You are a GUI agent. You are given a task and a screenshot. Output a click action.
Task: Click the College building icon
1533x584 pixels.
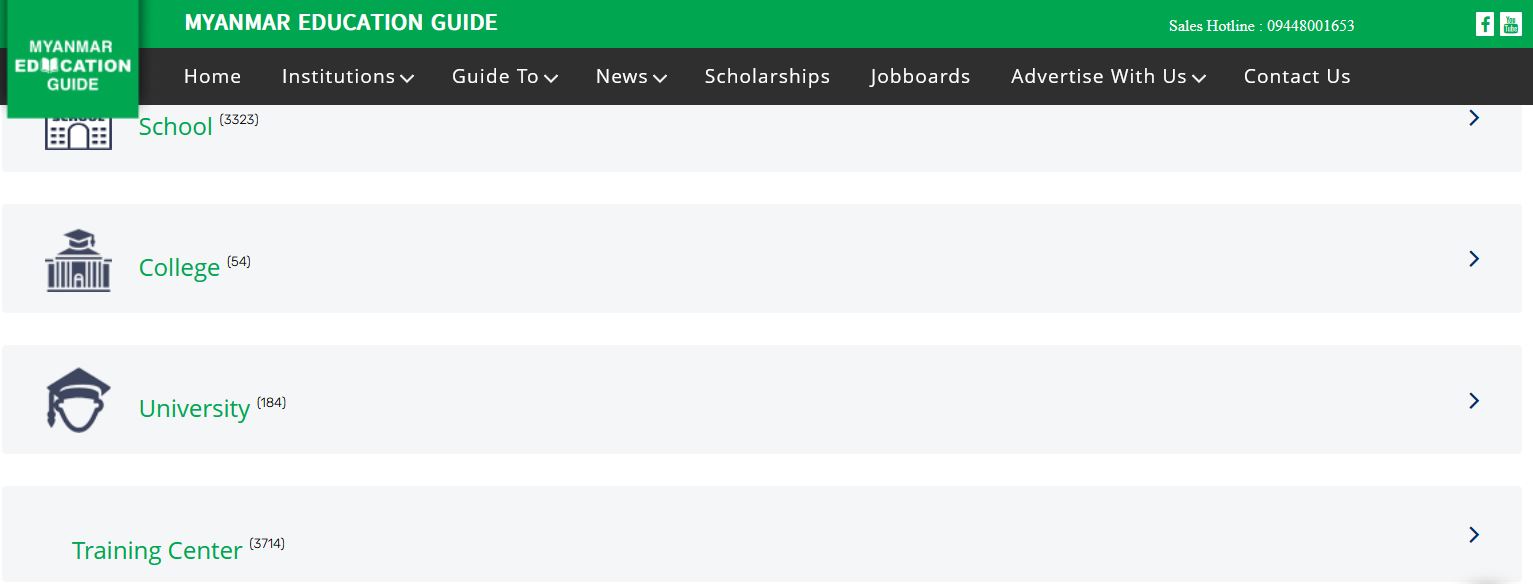point(78,261)
